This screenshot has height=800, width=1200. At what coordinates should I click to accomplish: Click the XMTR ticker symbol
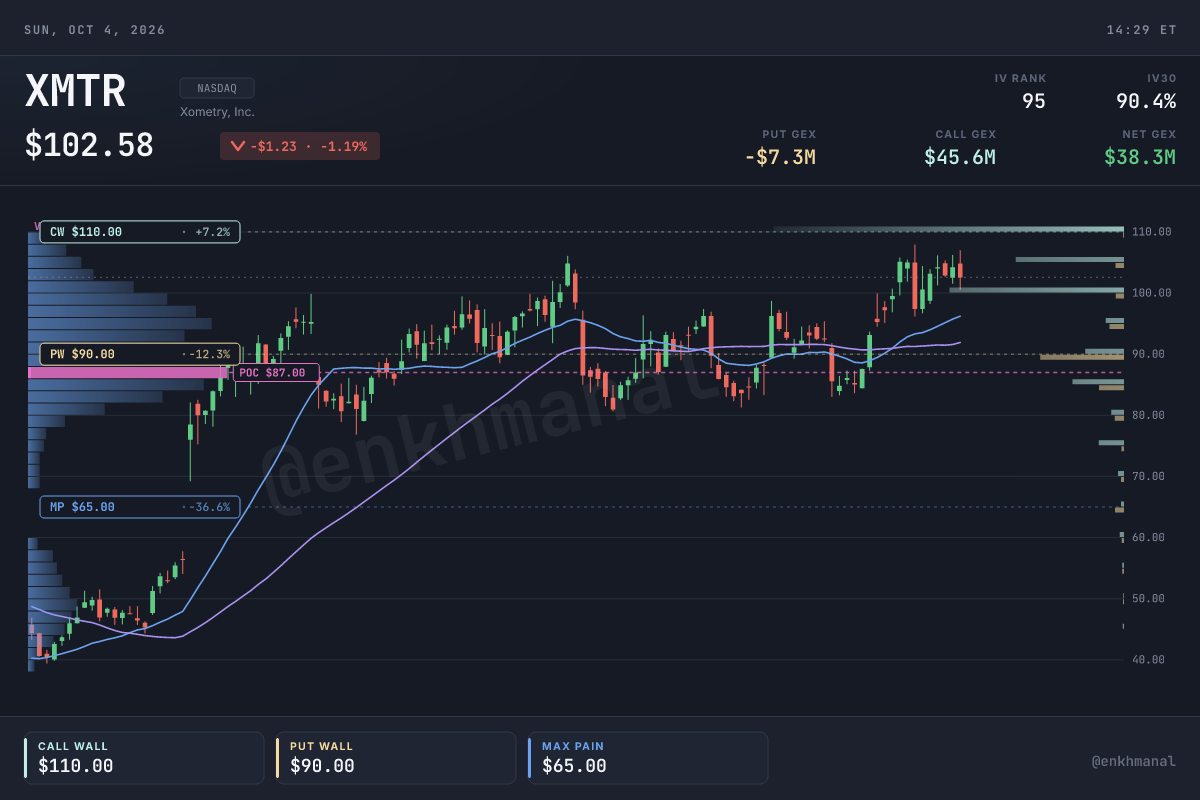click(75, 93)
